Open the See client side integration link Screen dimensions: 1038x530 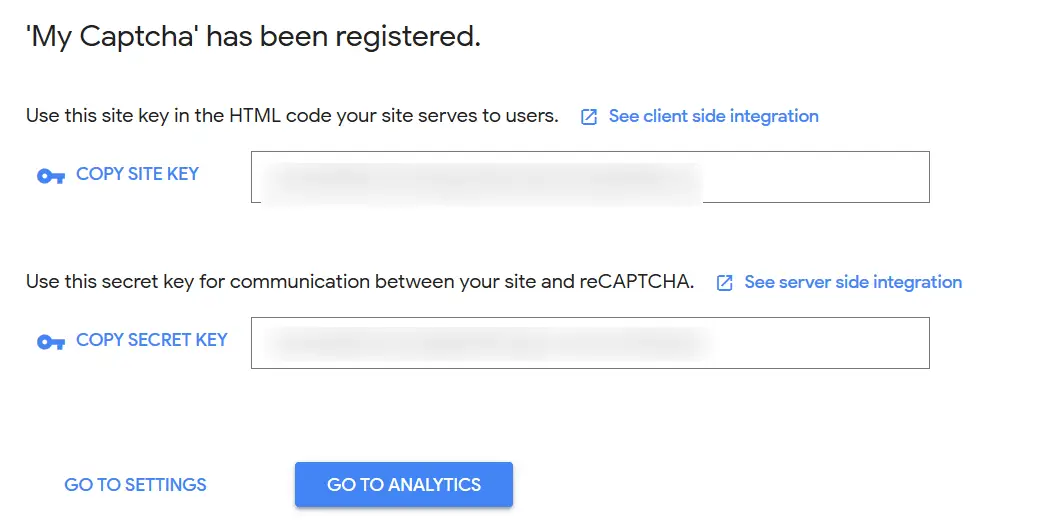[x=713, y=116]
